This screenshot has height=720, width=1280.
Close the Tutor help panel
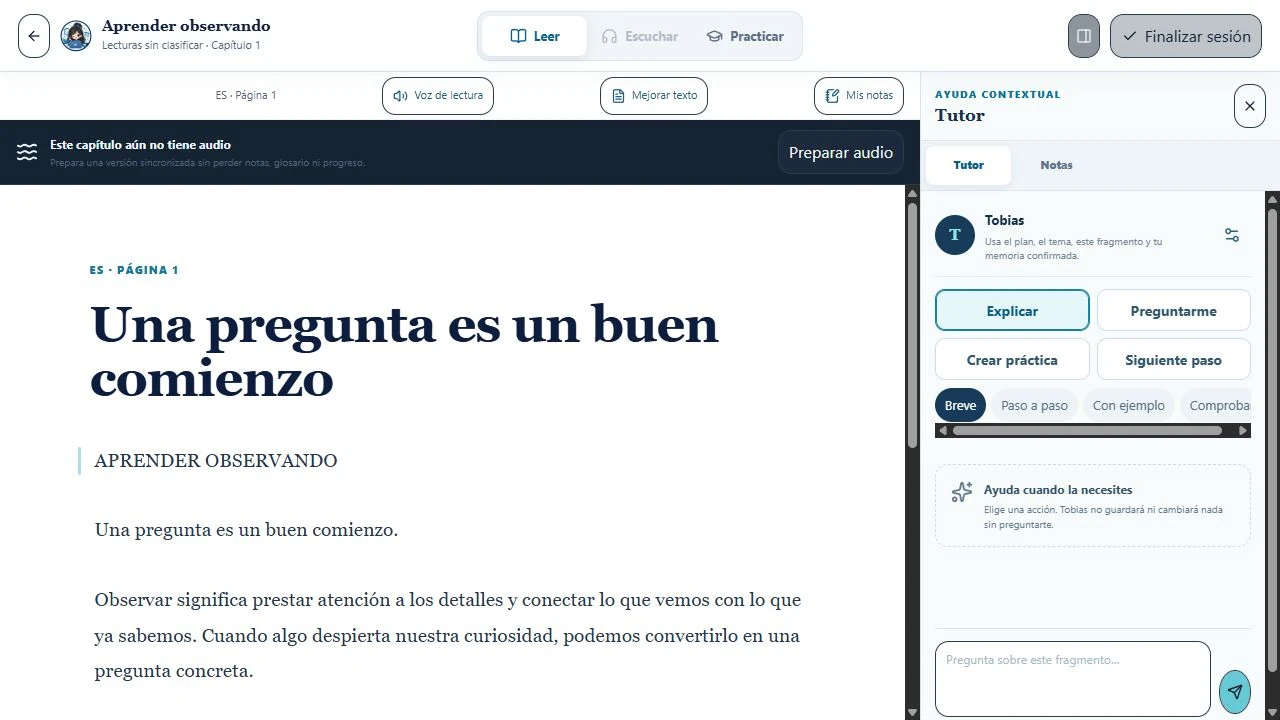tap(1250, 106)
